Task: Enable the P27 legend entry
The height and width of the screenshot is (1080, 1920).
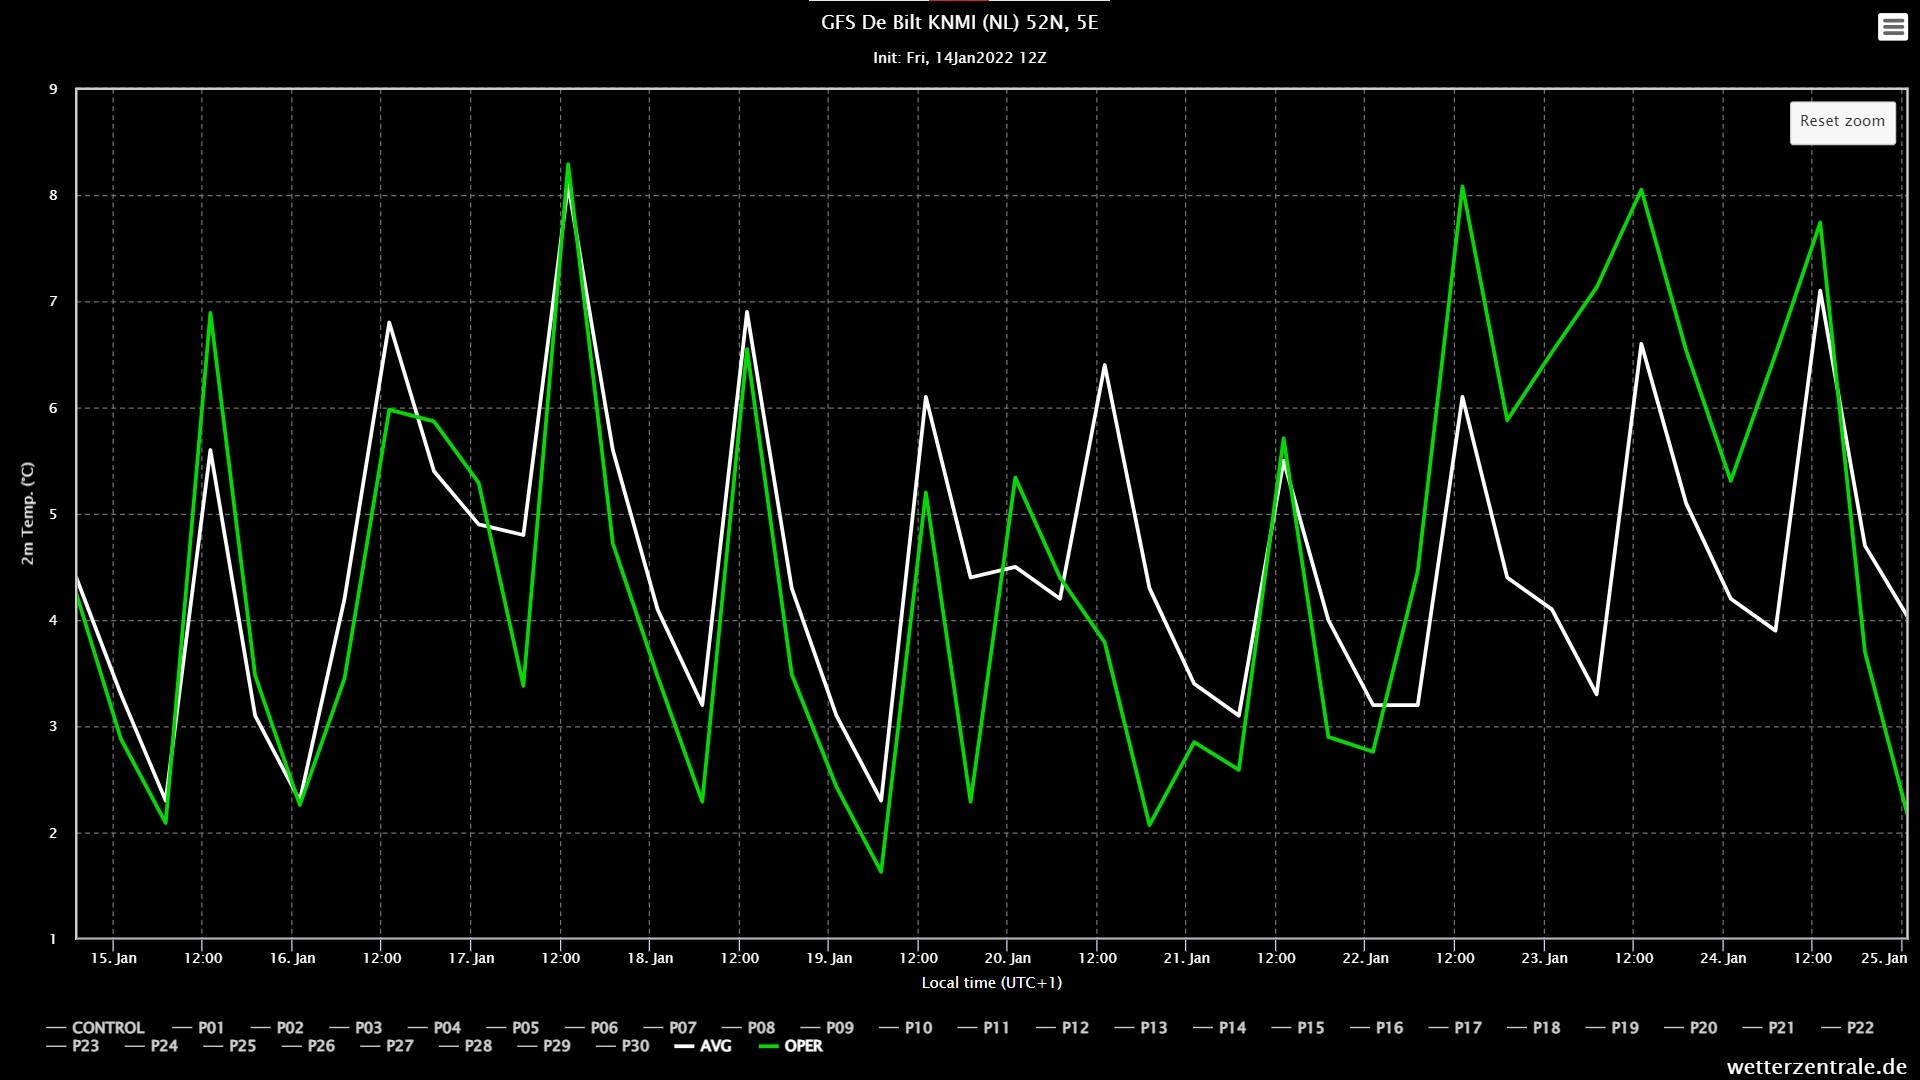Action: click(x=399, y=1046)
